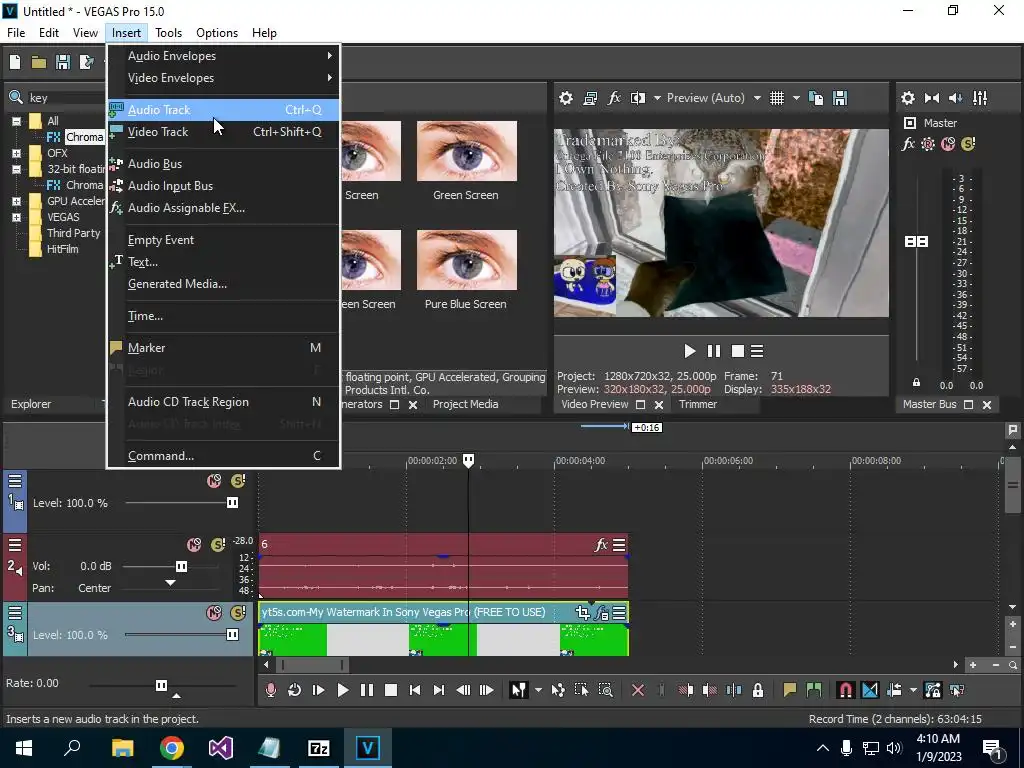1024x768 pixels.
Task: Click Master FX icon in Master Bus
Action: click(x=908, y=144)
